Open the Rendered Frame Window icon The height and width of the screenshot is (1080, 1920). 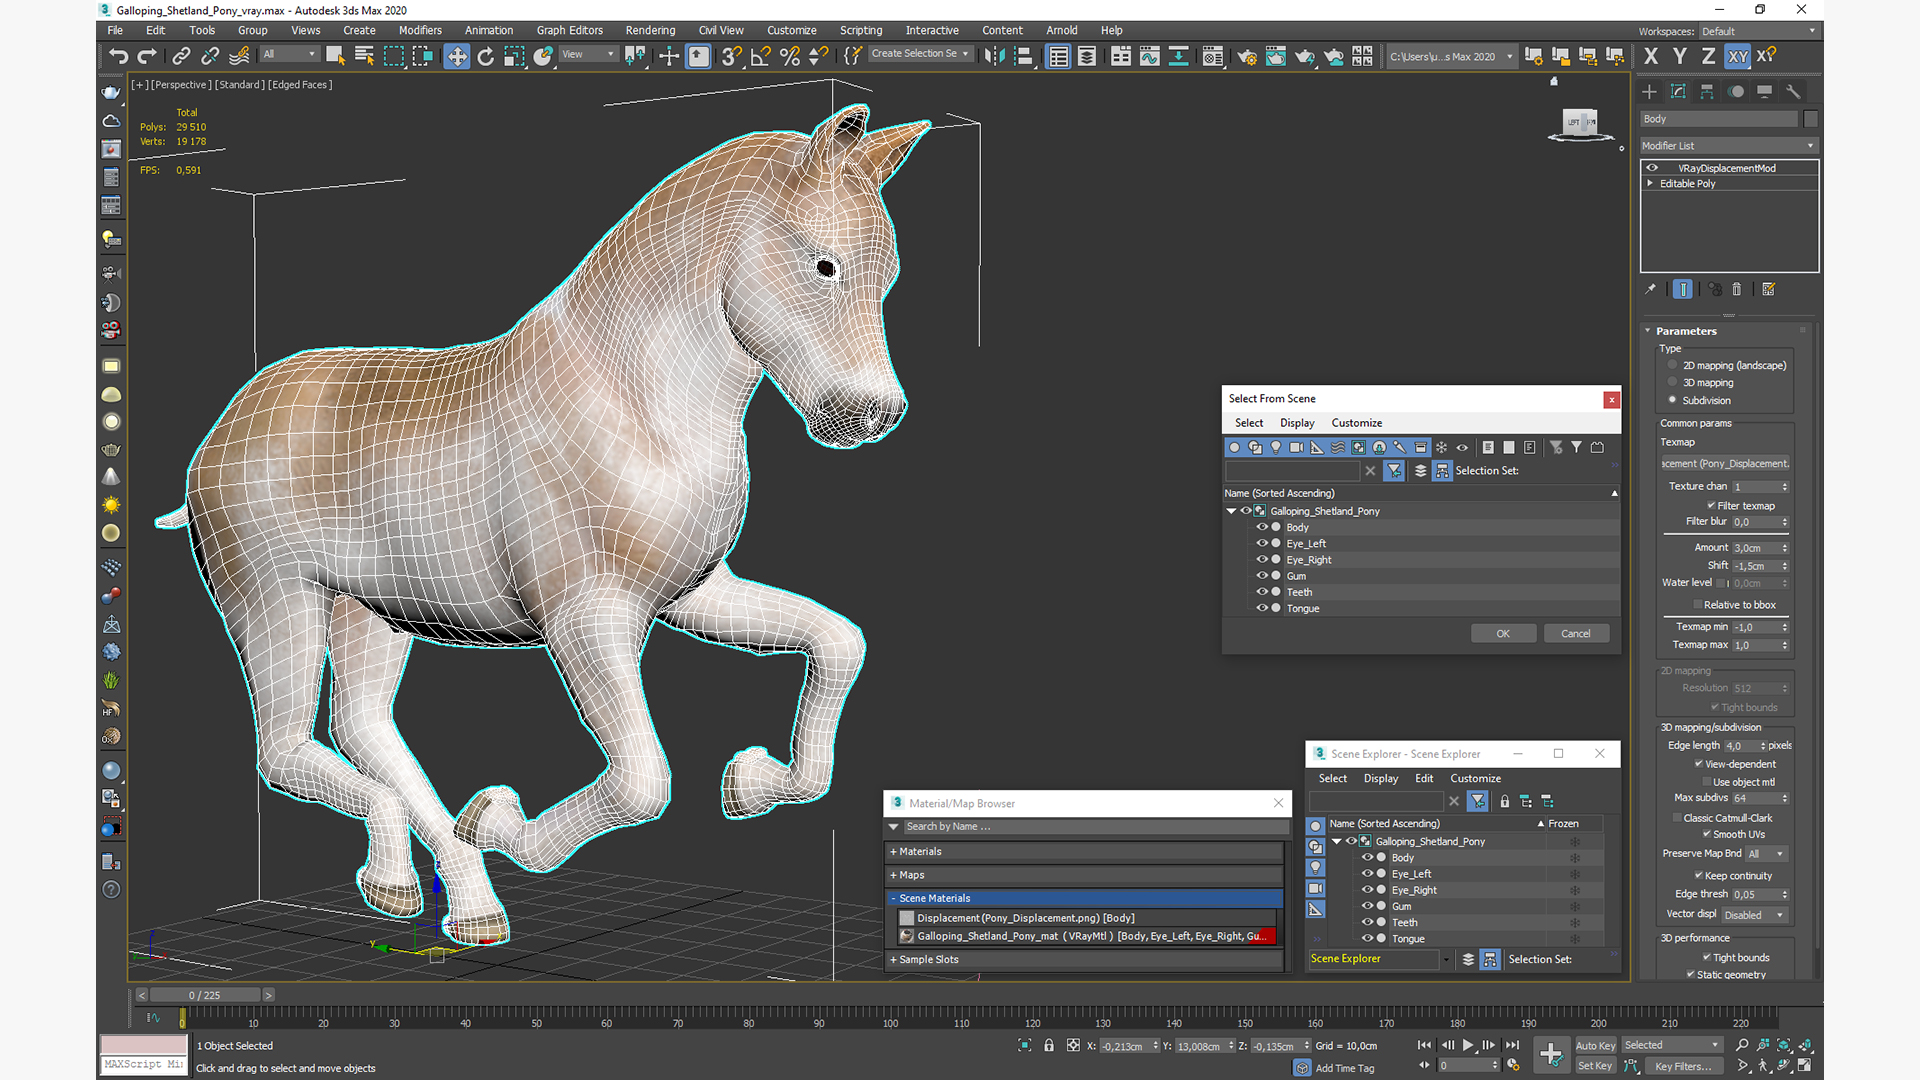[x=1276, y=56]
